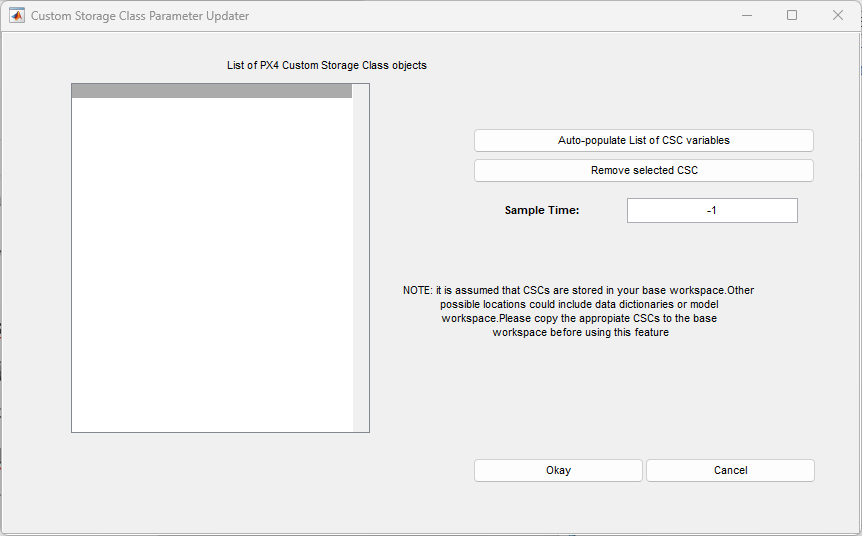
Task: Click the List of PX4 Custom Storage Class objects label
Action: [x=327, y=65]
